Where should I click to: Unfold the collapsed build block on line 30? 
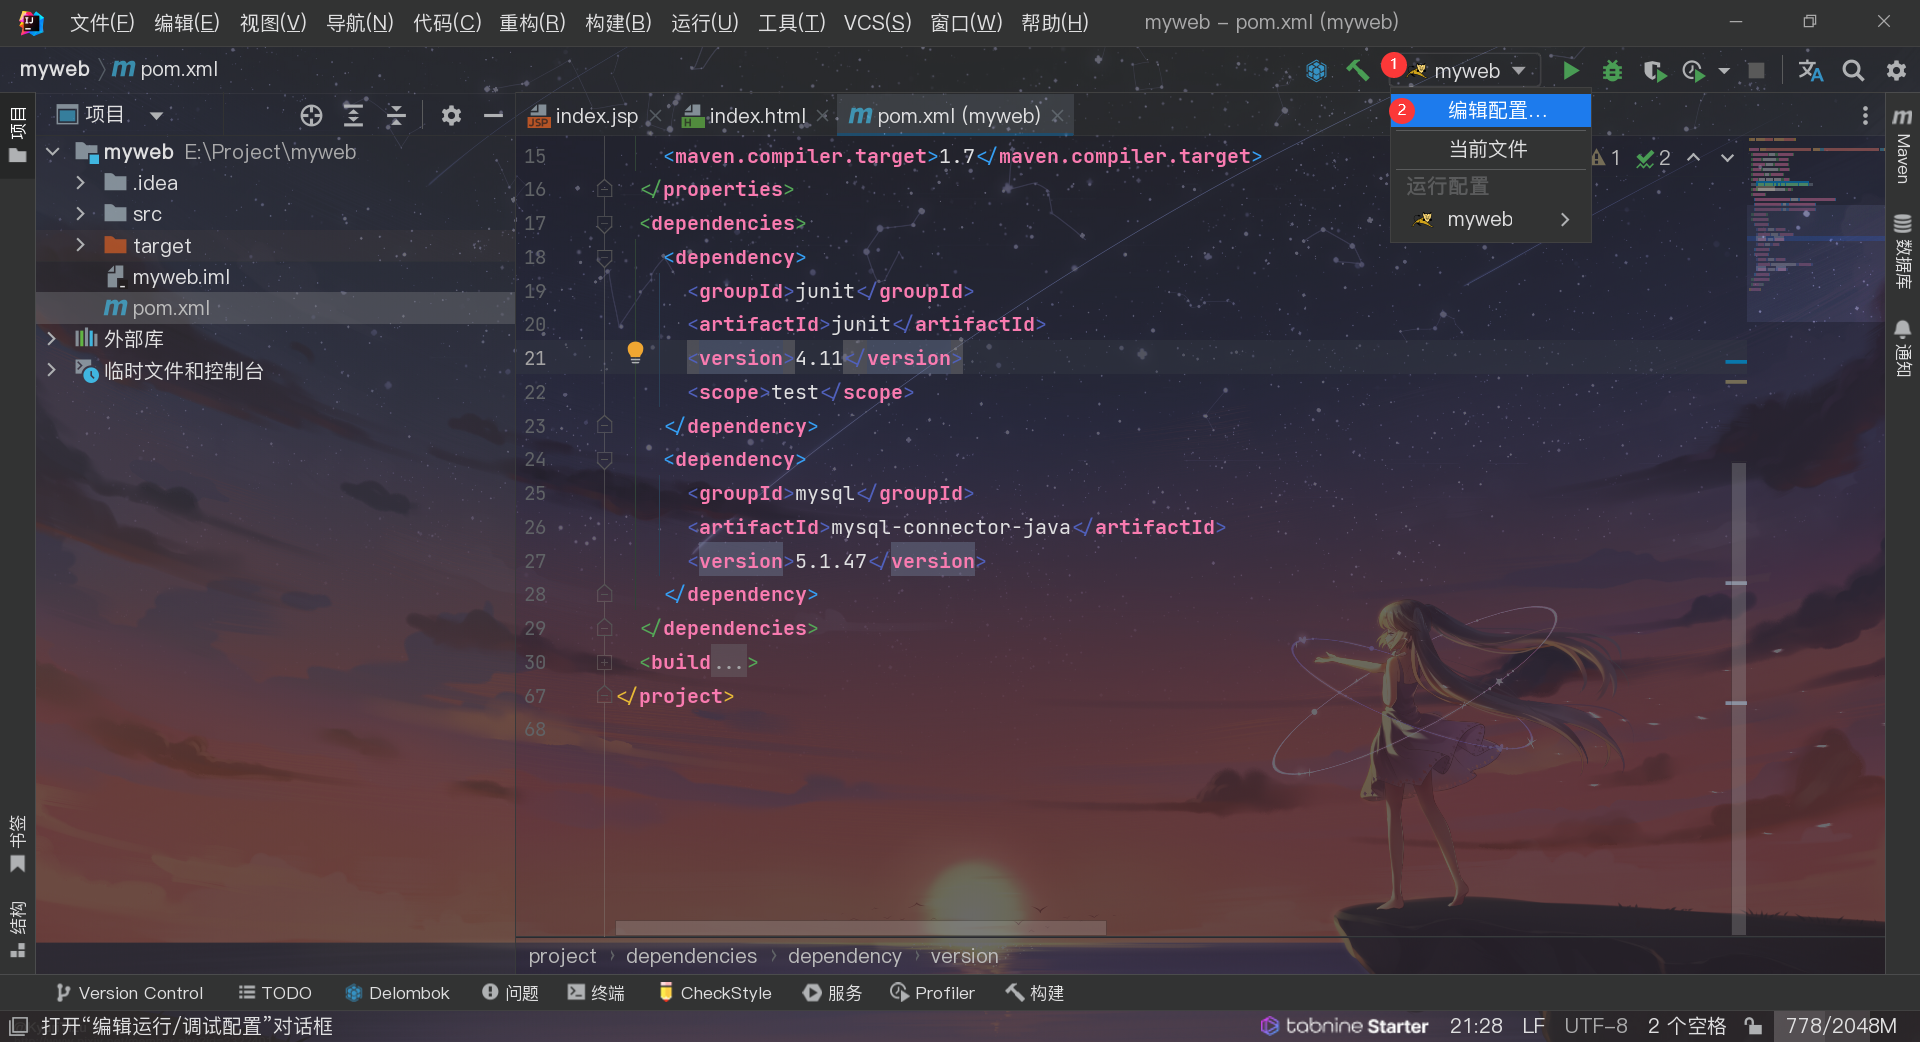pyautogui.click(x=604, y=662)
